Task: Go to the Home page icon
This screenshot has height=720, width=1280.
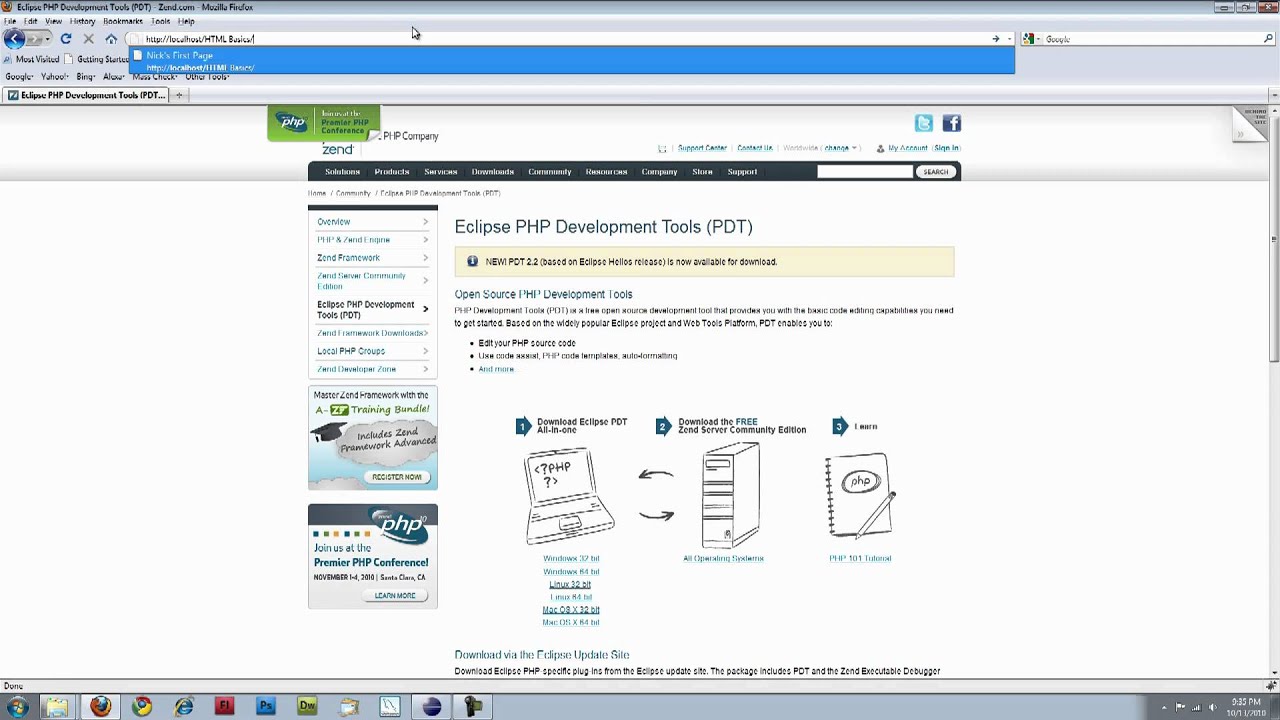Action: click(x=111, y=39)
